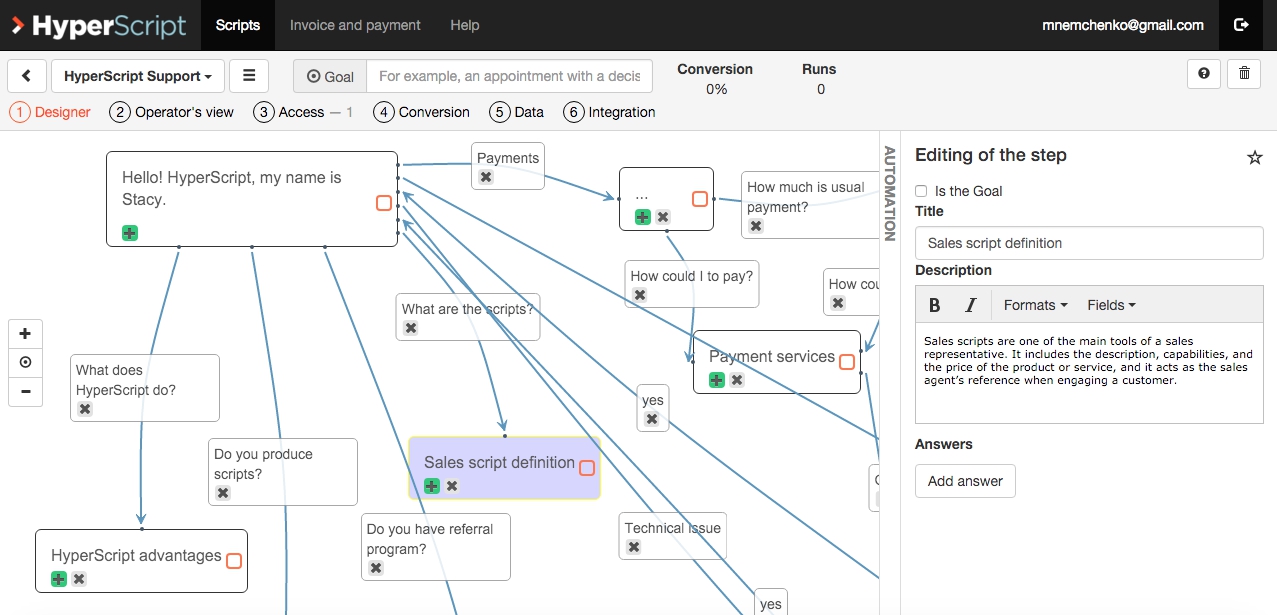Zoom in with the plus button

[25, 334]
